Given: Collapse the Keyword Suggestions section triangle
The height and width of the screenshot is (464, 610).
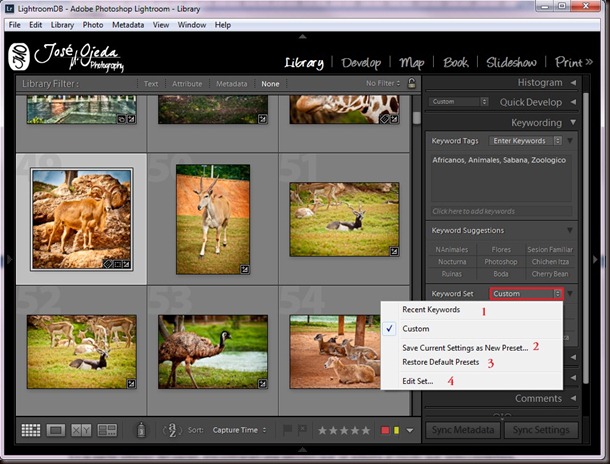Looking at the screenshot, I should [570, 230].
